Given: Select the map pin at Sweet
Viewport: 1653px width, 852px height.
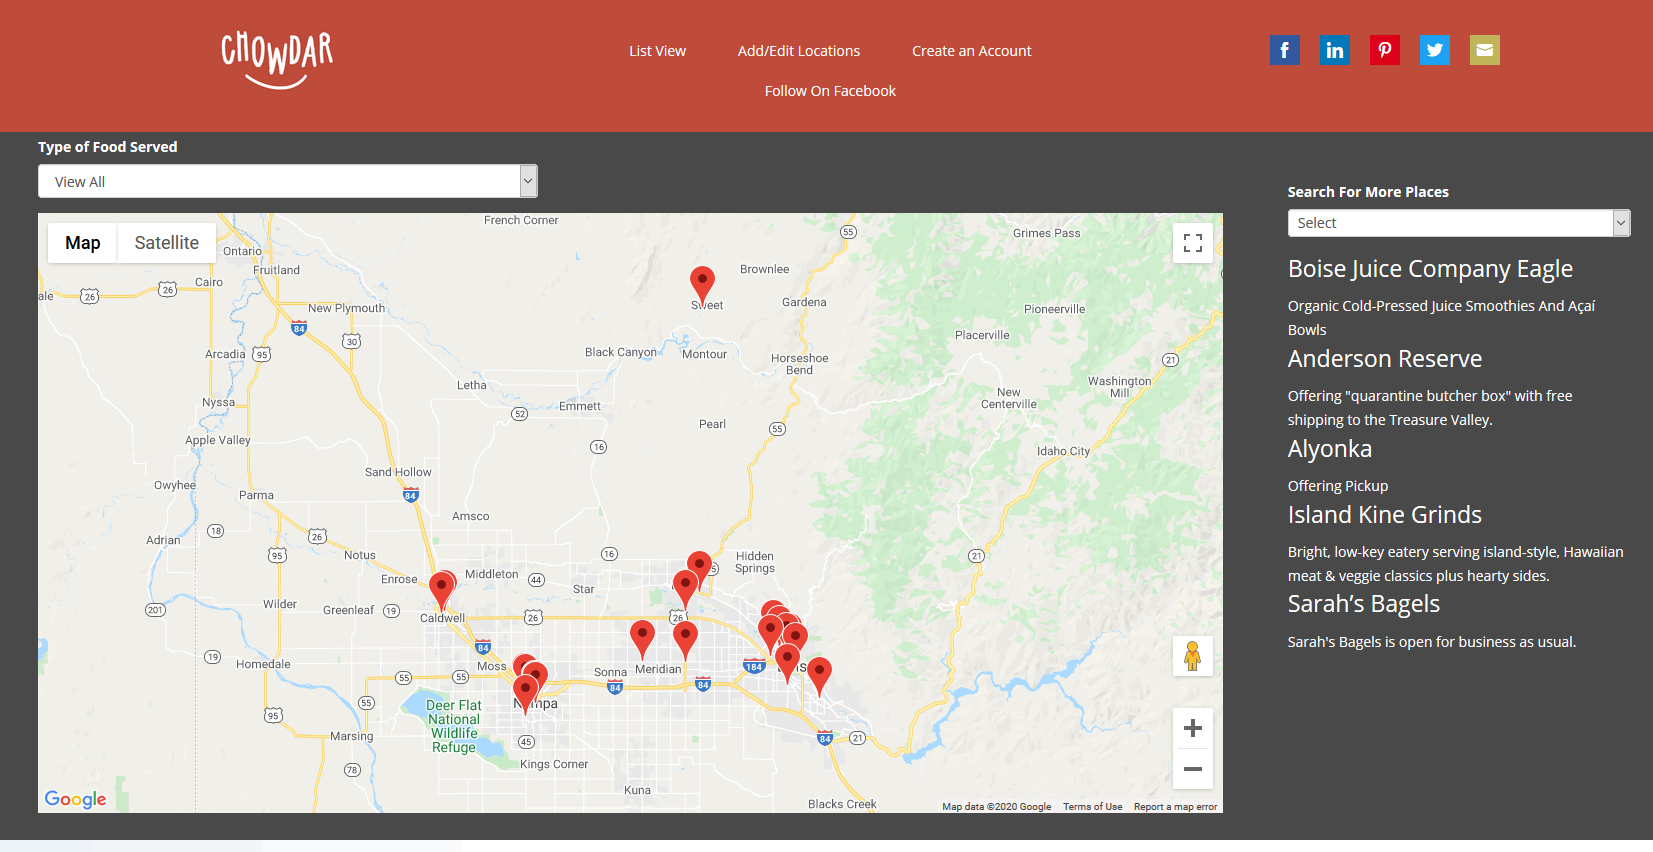Looking at the screenshot, I should point(703,284).
